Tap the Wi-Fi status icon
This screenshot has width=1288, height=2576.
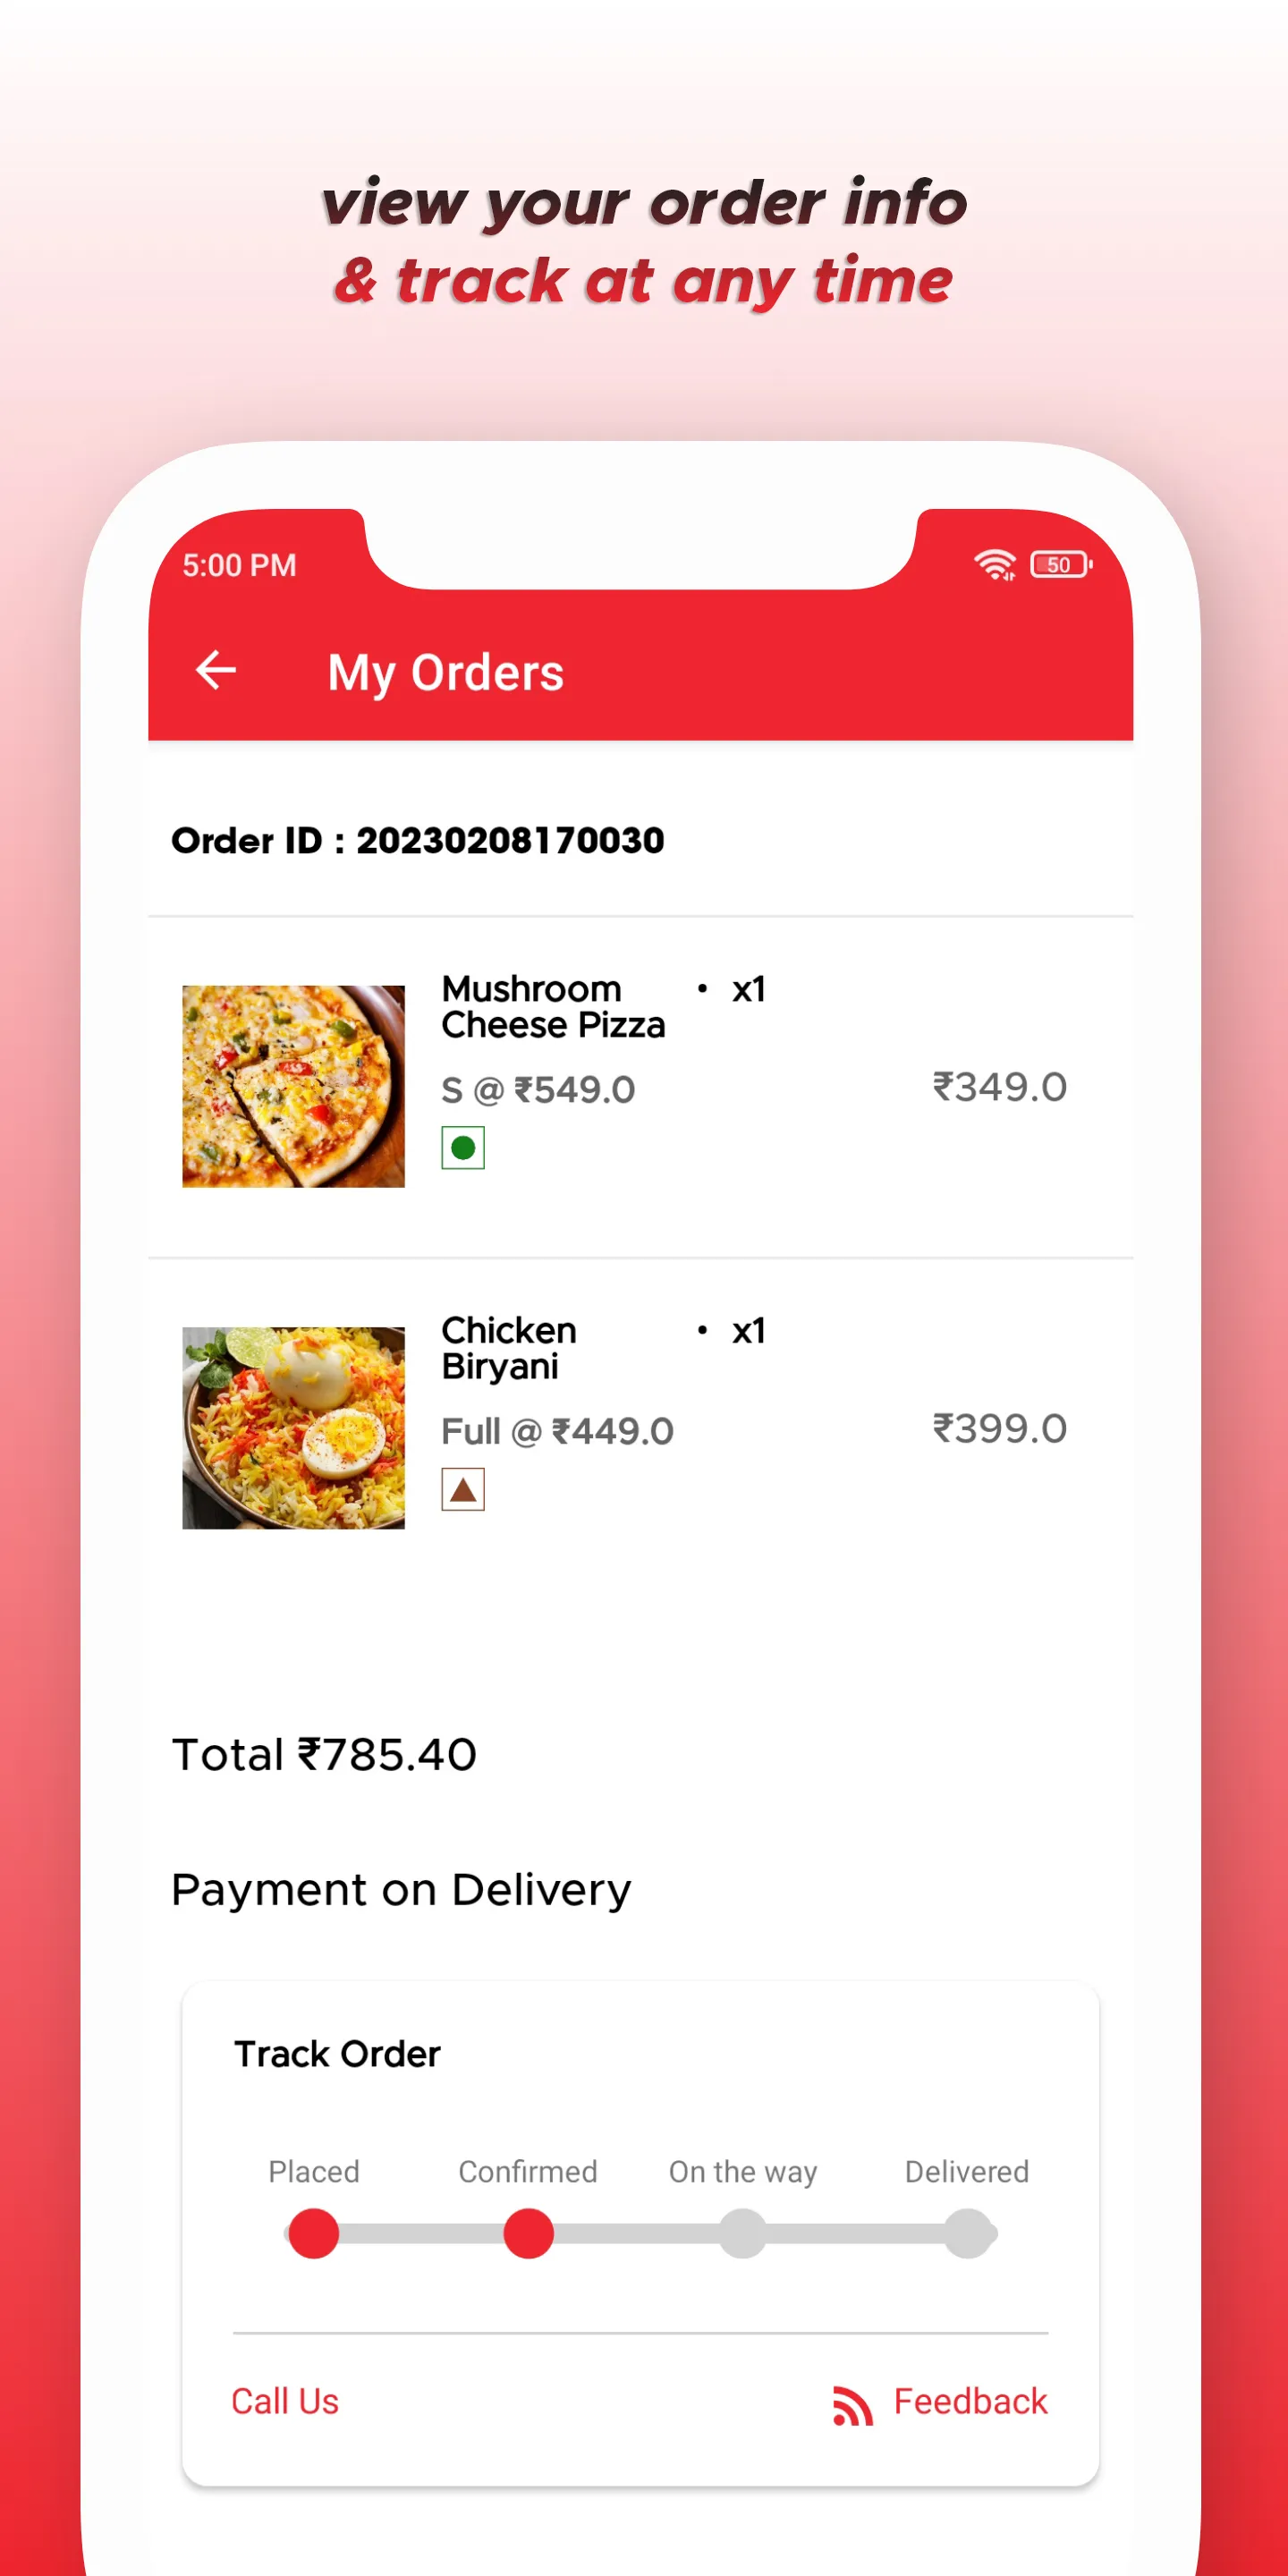994,564
